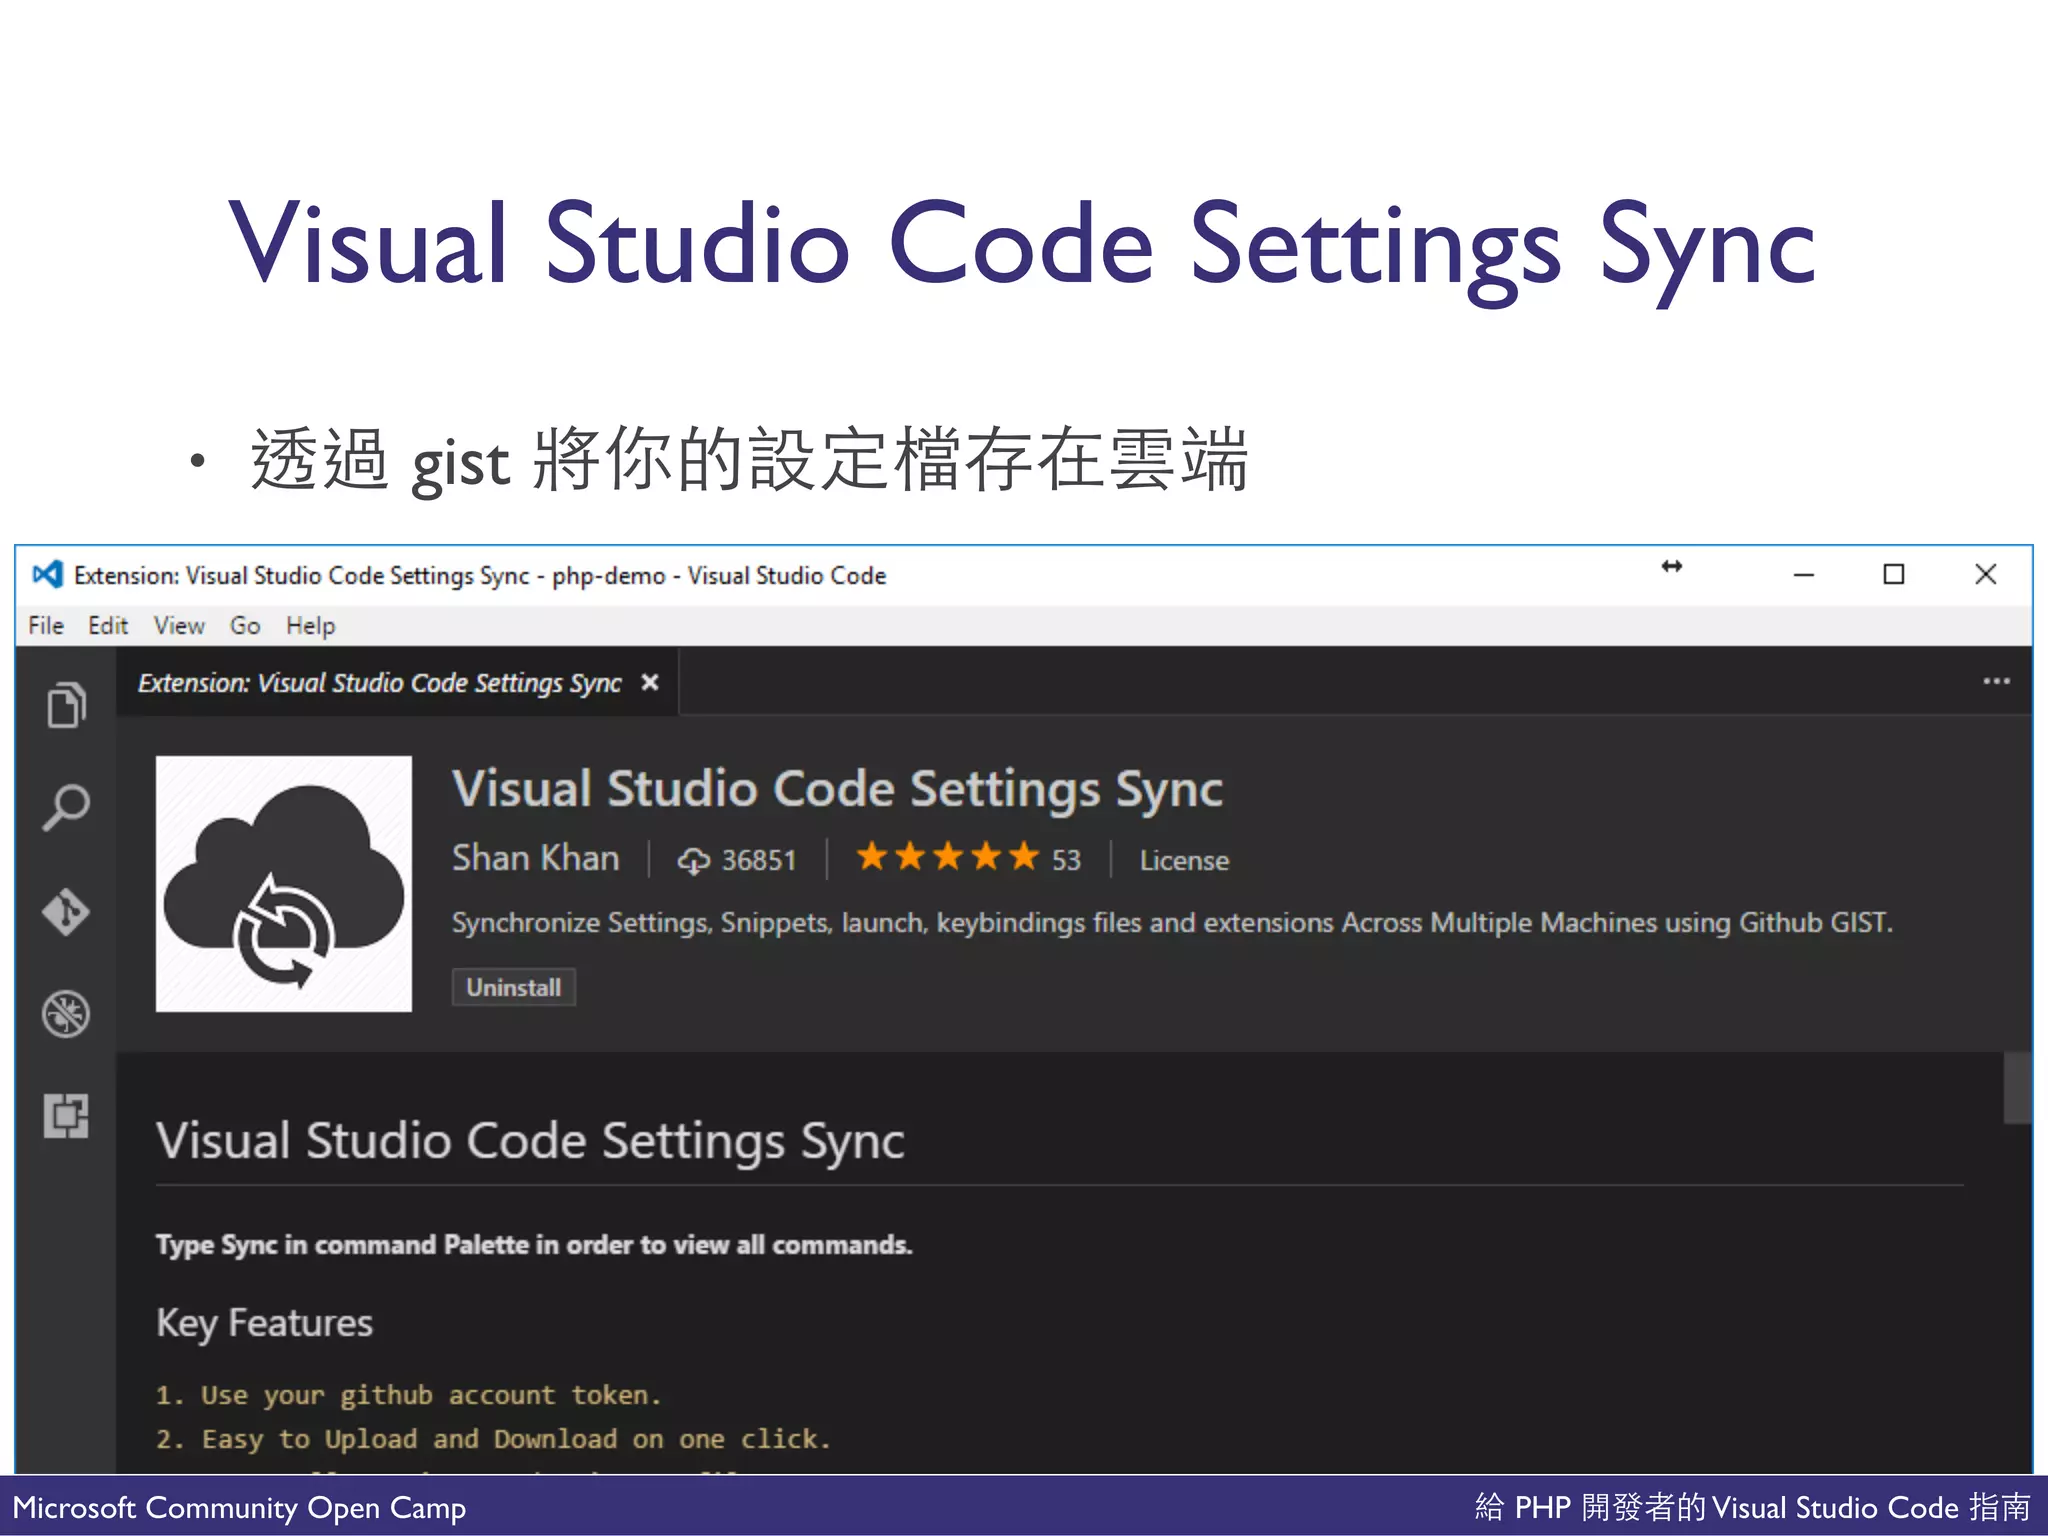Maximize the Visual Studio Code window
This screenshot has width=2048, height=1536.
click(x=1894, y=574)
